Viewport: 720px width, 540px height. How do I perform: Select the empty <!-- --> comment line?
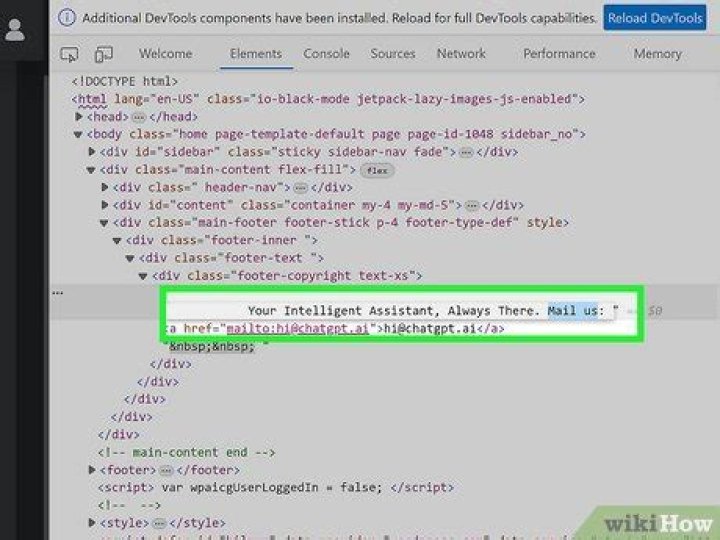129,505
